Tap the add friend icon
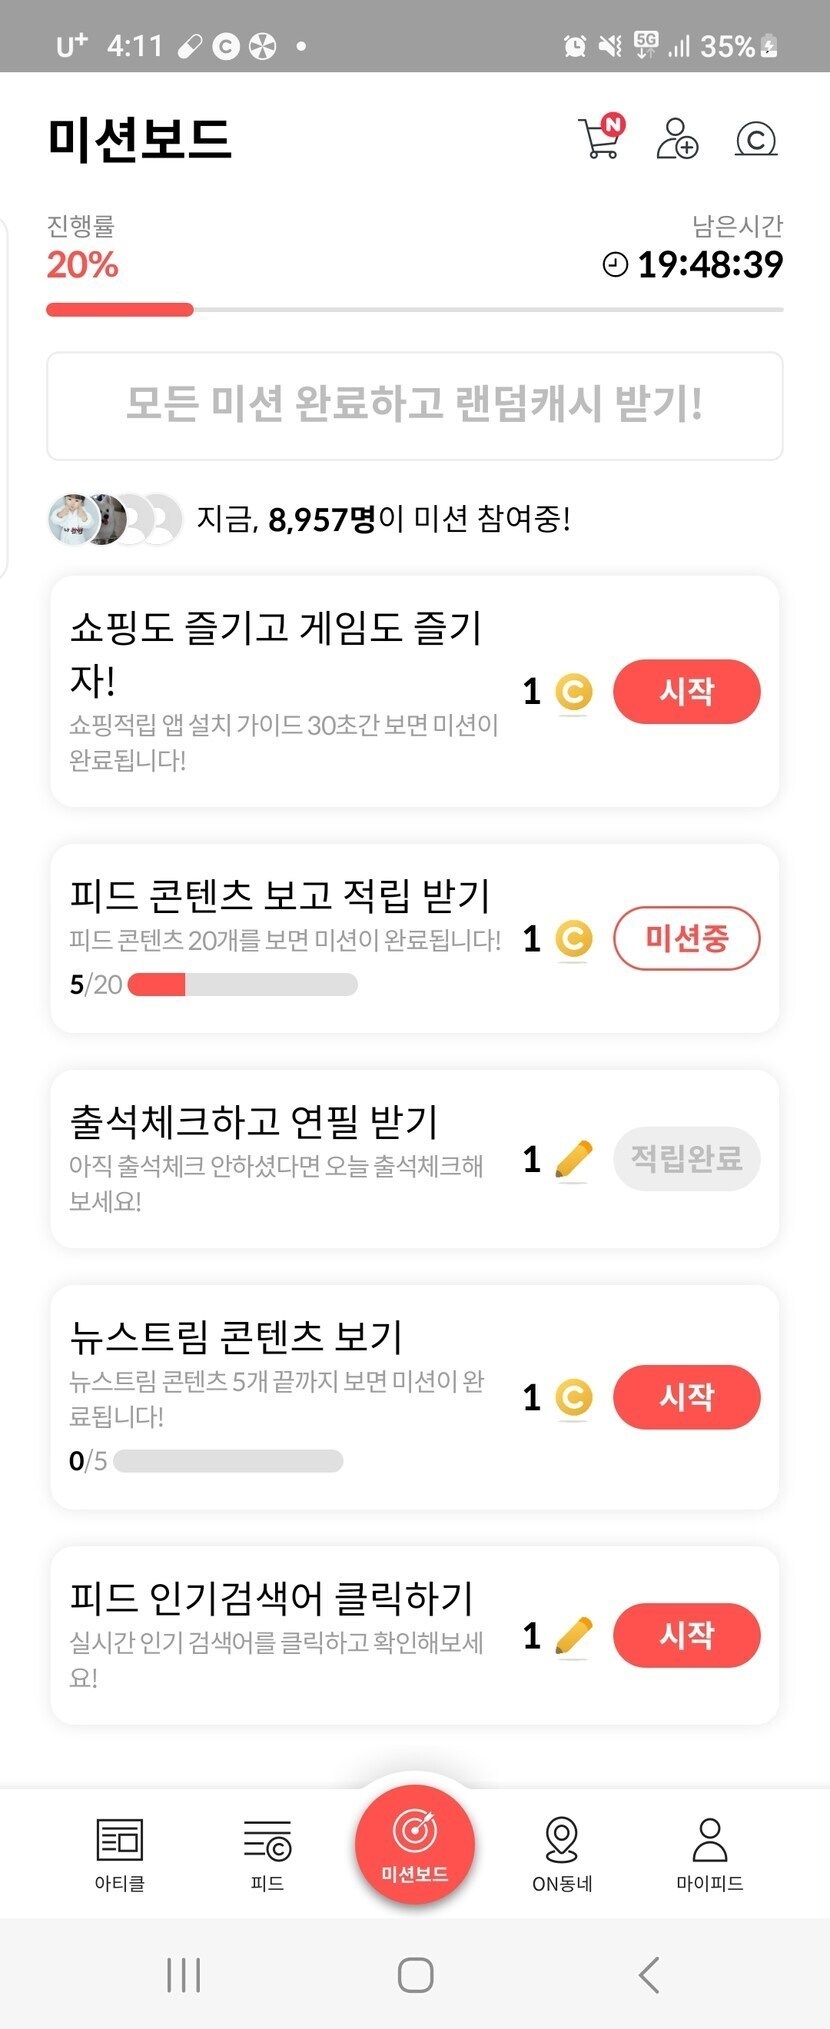Viewport: 830px width, 2029px height. (677, 139)
